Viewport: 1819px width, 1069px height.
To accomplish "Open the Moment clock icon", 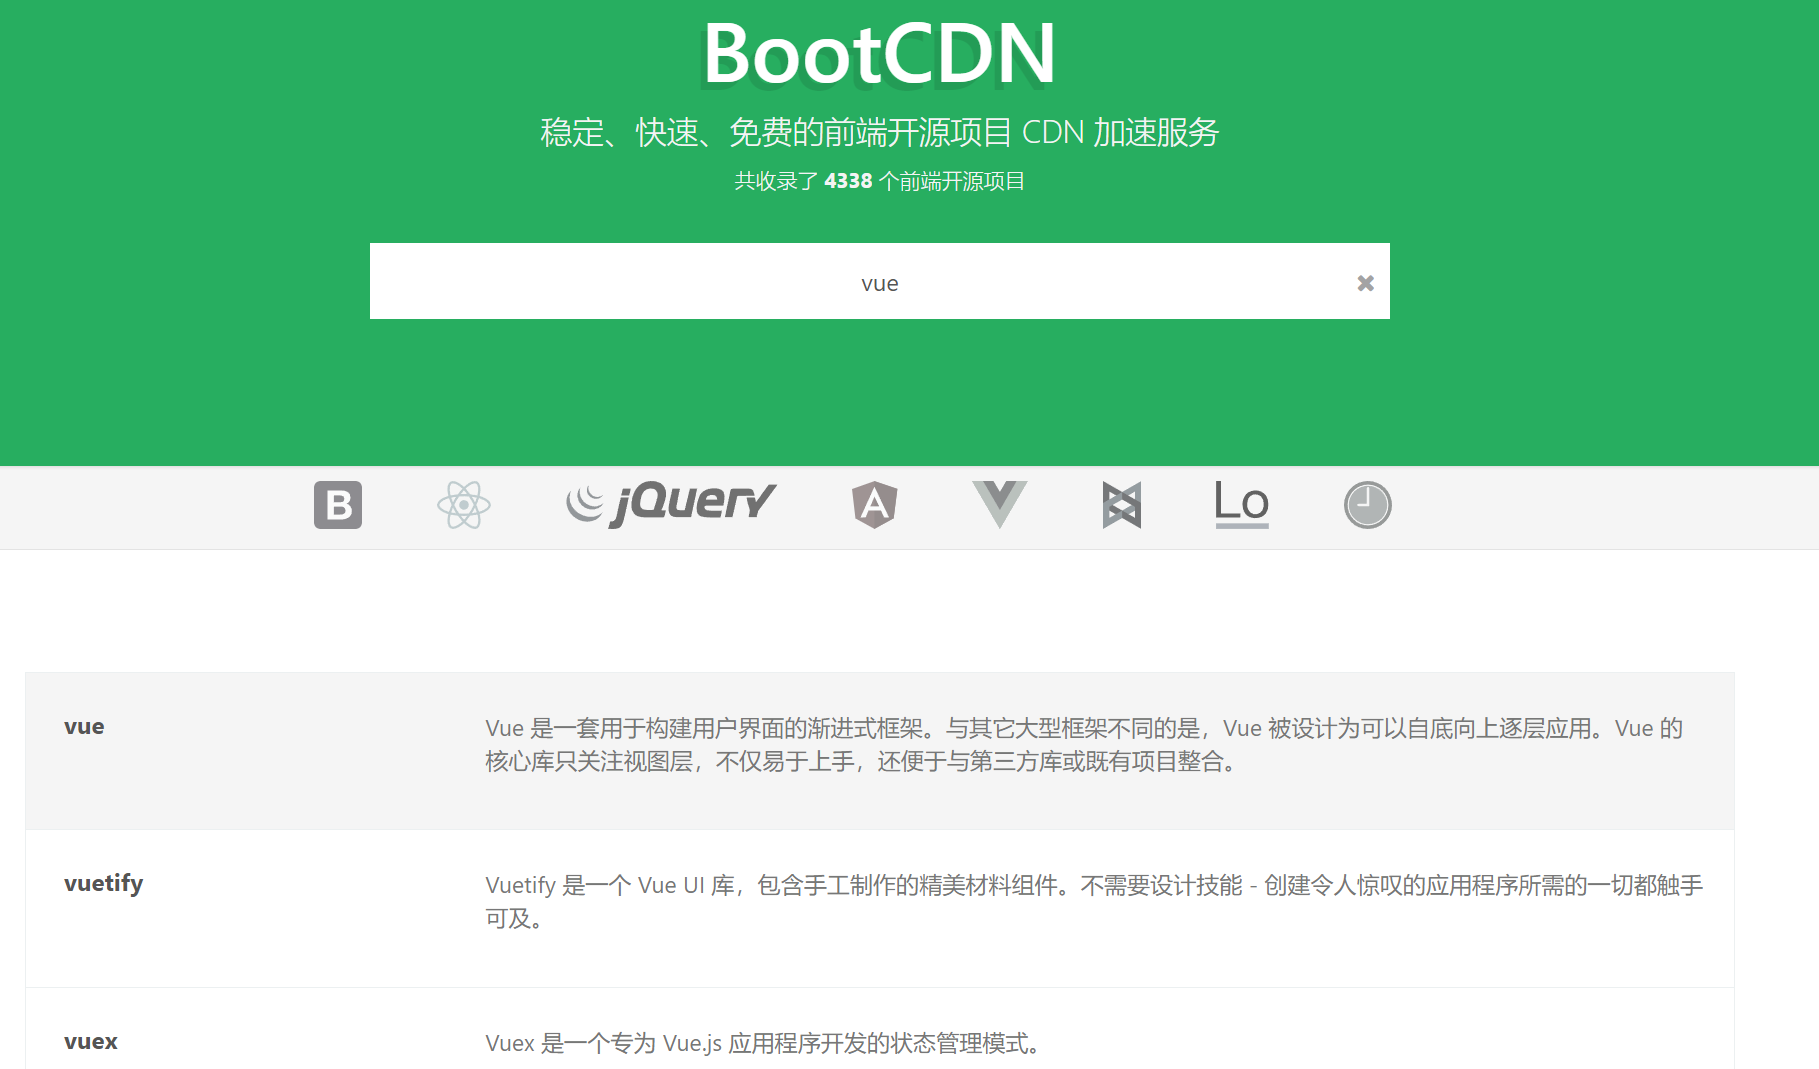I will pyautogui.click(x=1368, y=505).
